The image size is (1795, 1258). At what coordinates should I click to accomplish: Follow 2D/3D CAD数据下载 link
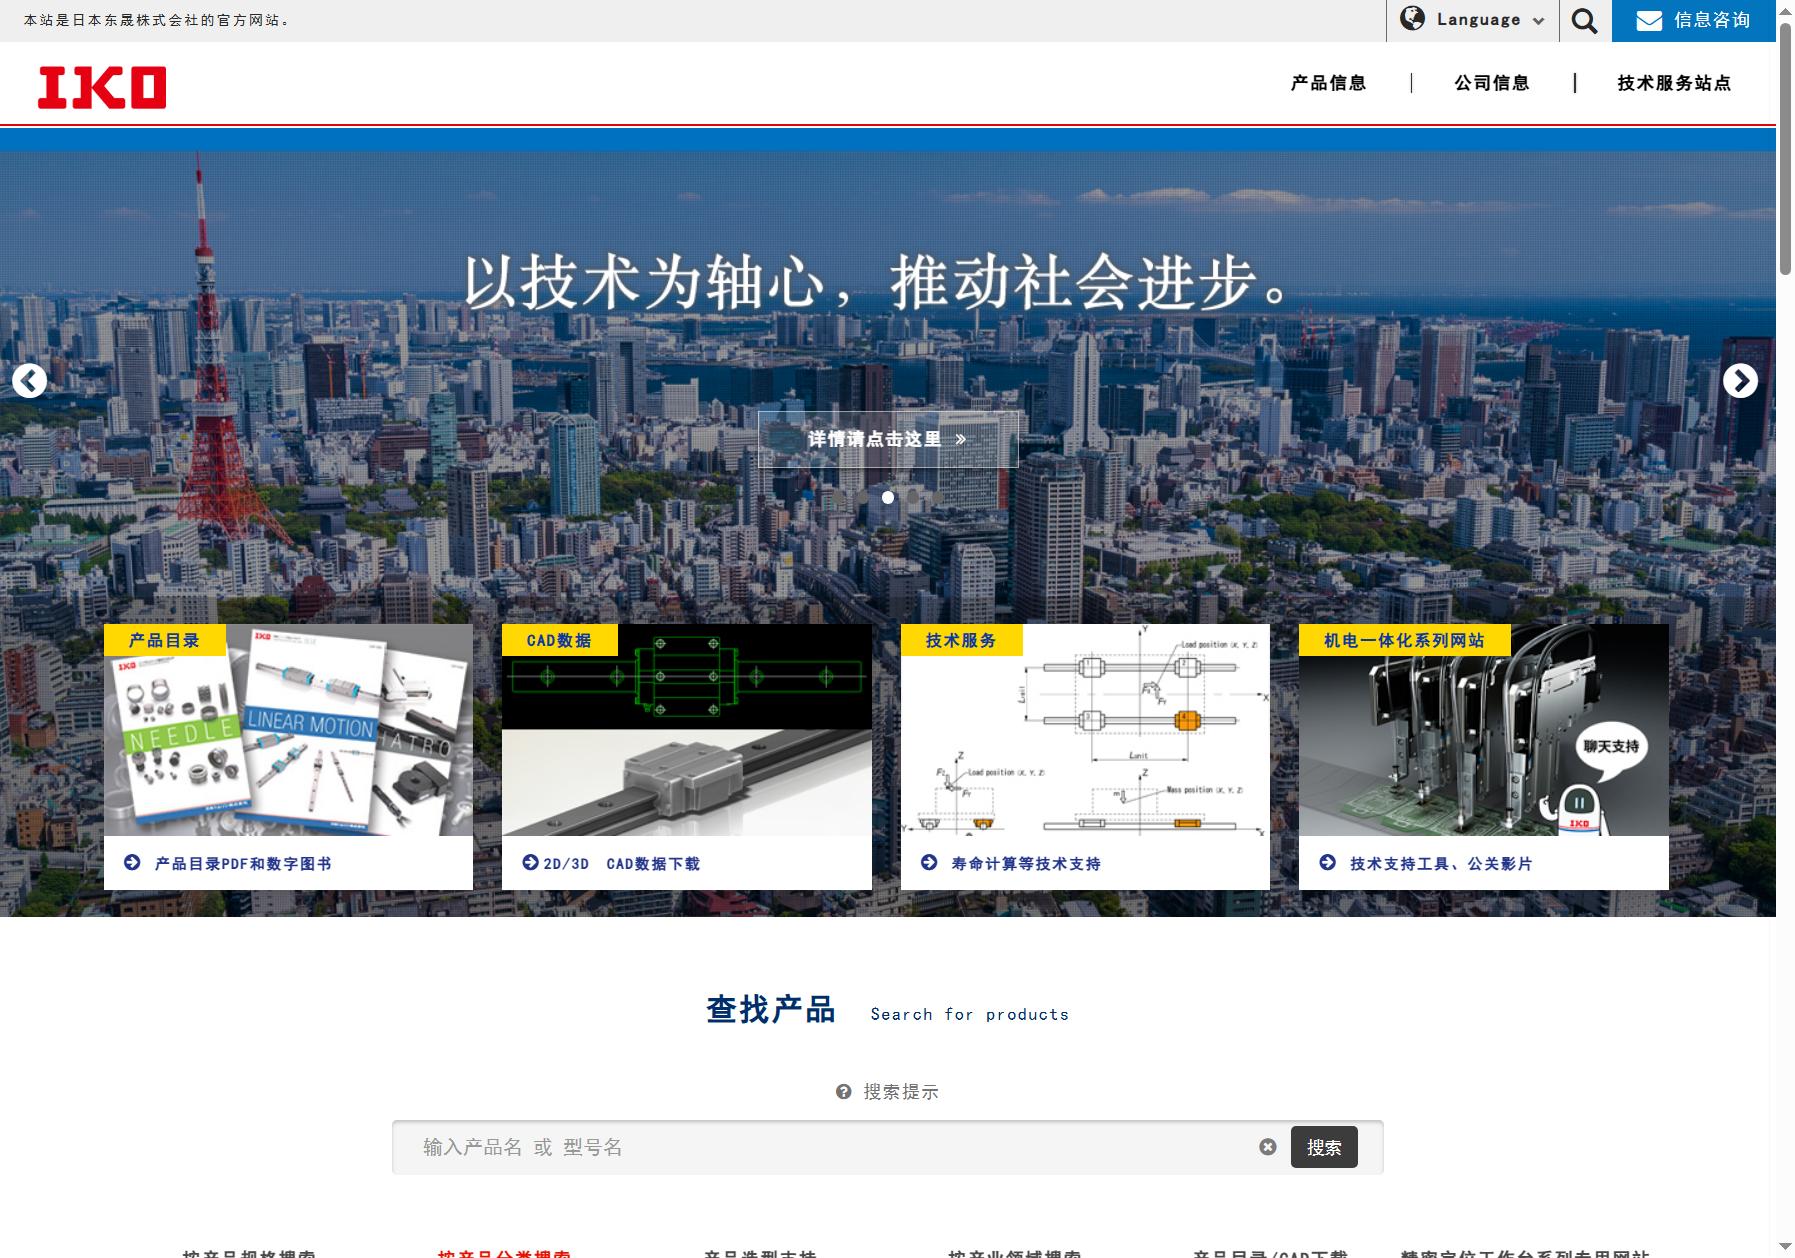622,864
